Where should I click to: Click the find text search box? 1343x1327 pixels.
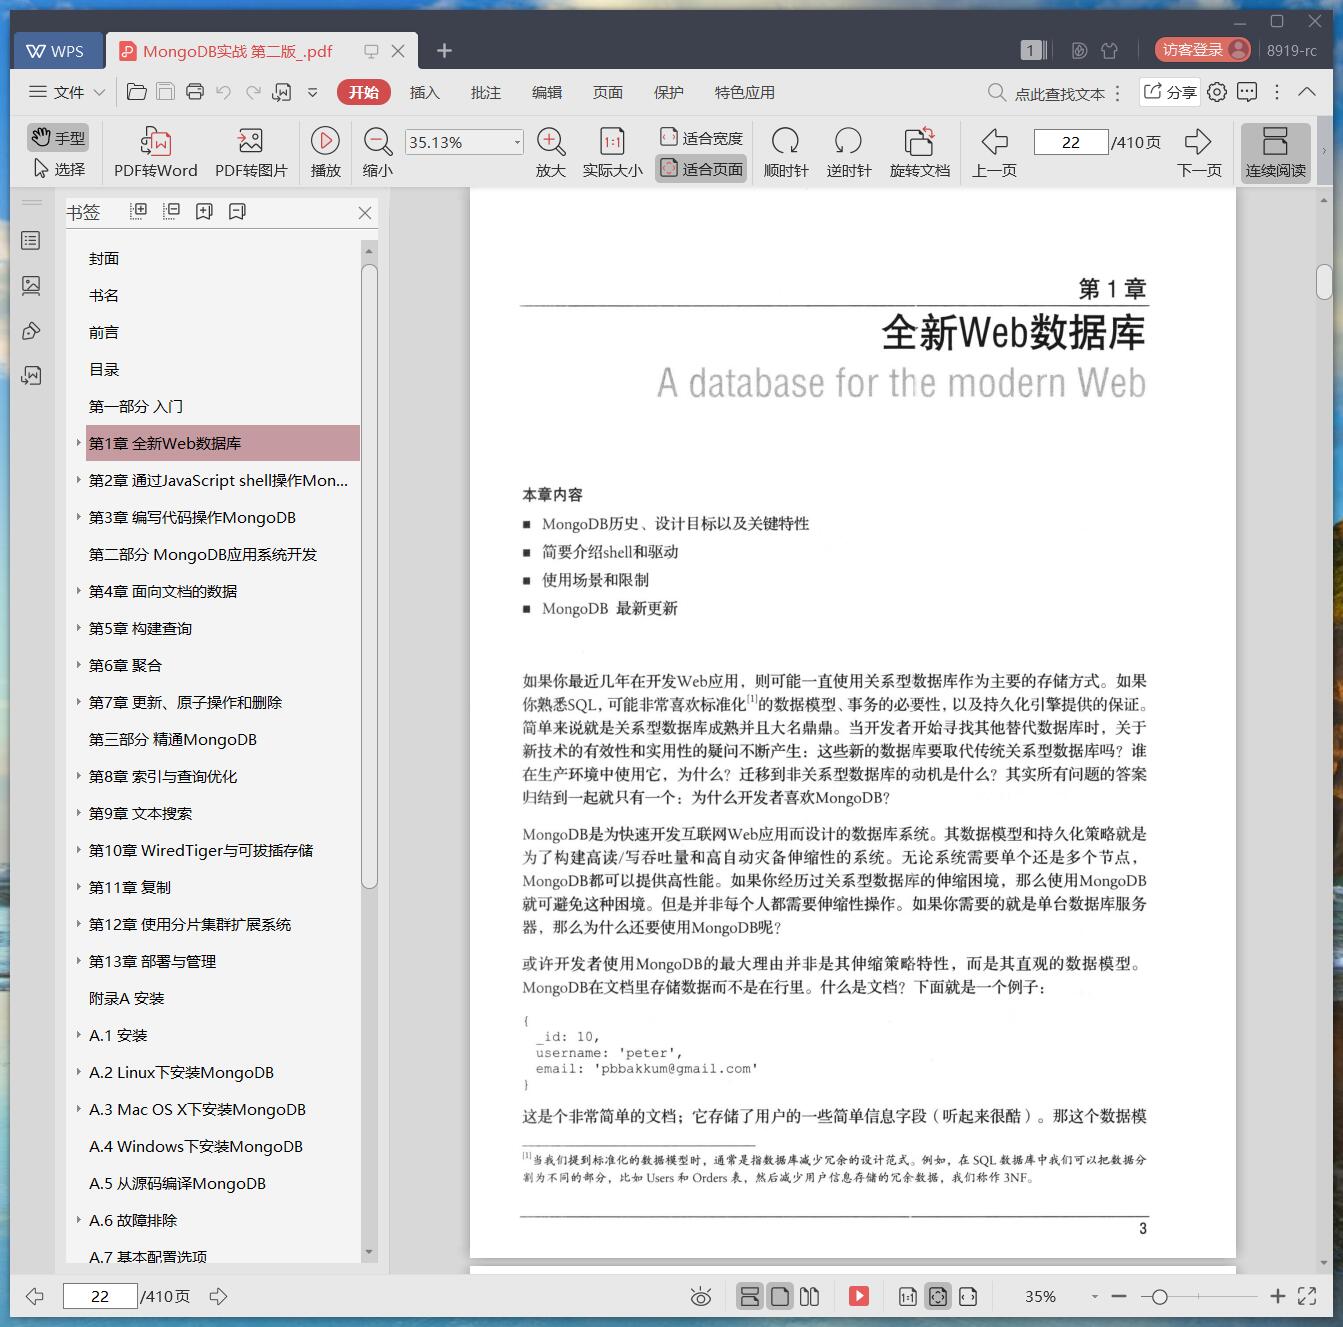point(1047,93)
